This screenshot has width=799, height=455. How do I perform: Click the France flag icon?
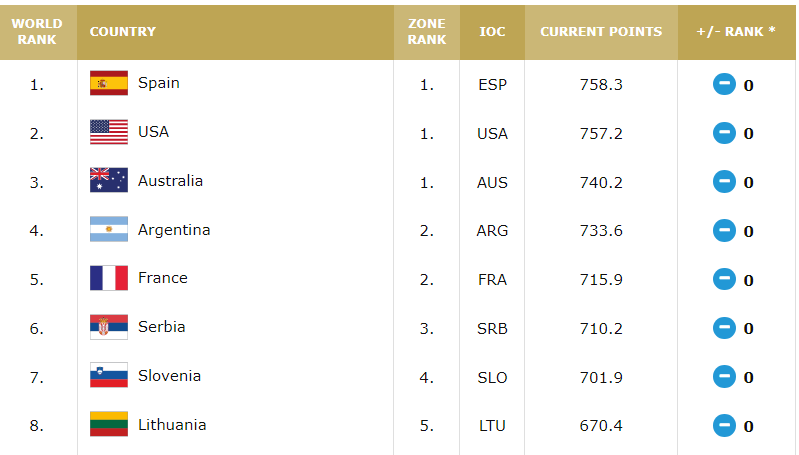(x=109, y=278)
